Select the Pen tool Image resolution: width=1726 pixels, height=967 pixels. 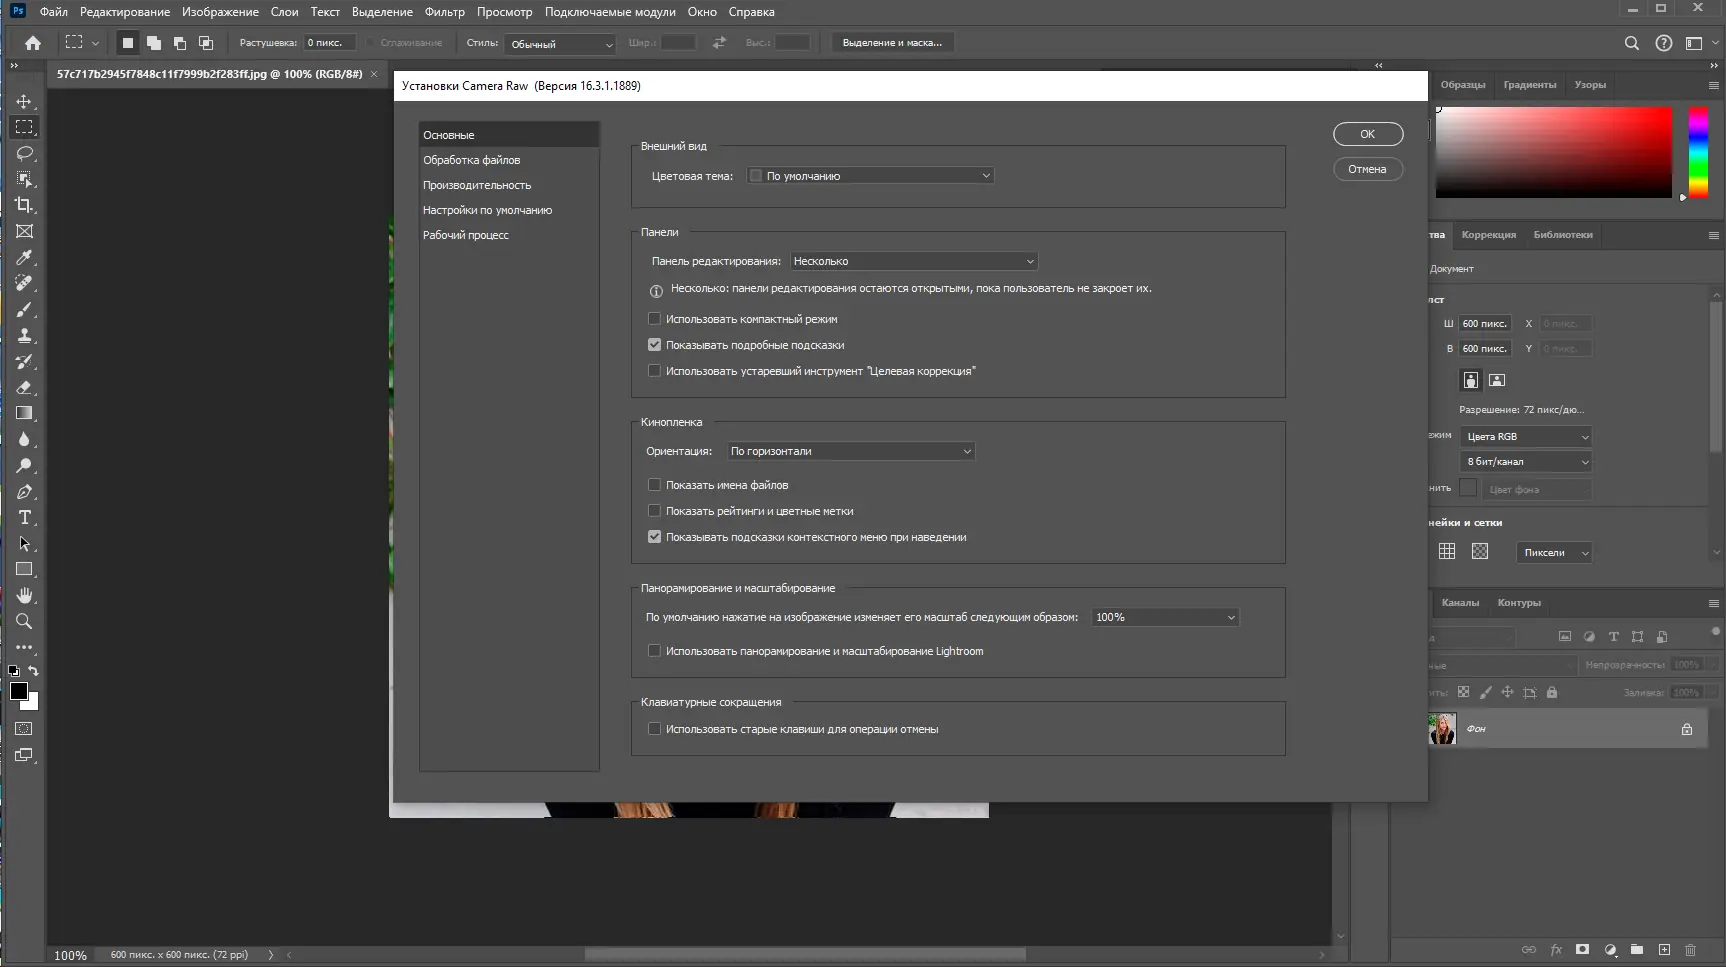click(24, 491)
